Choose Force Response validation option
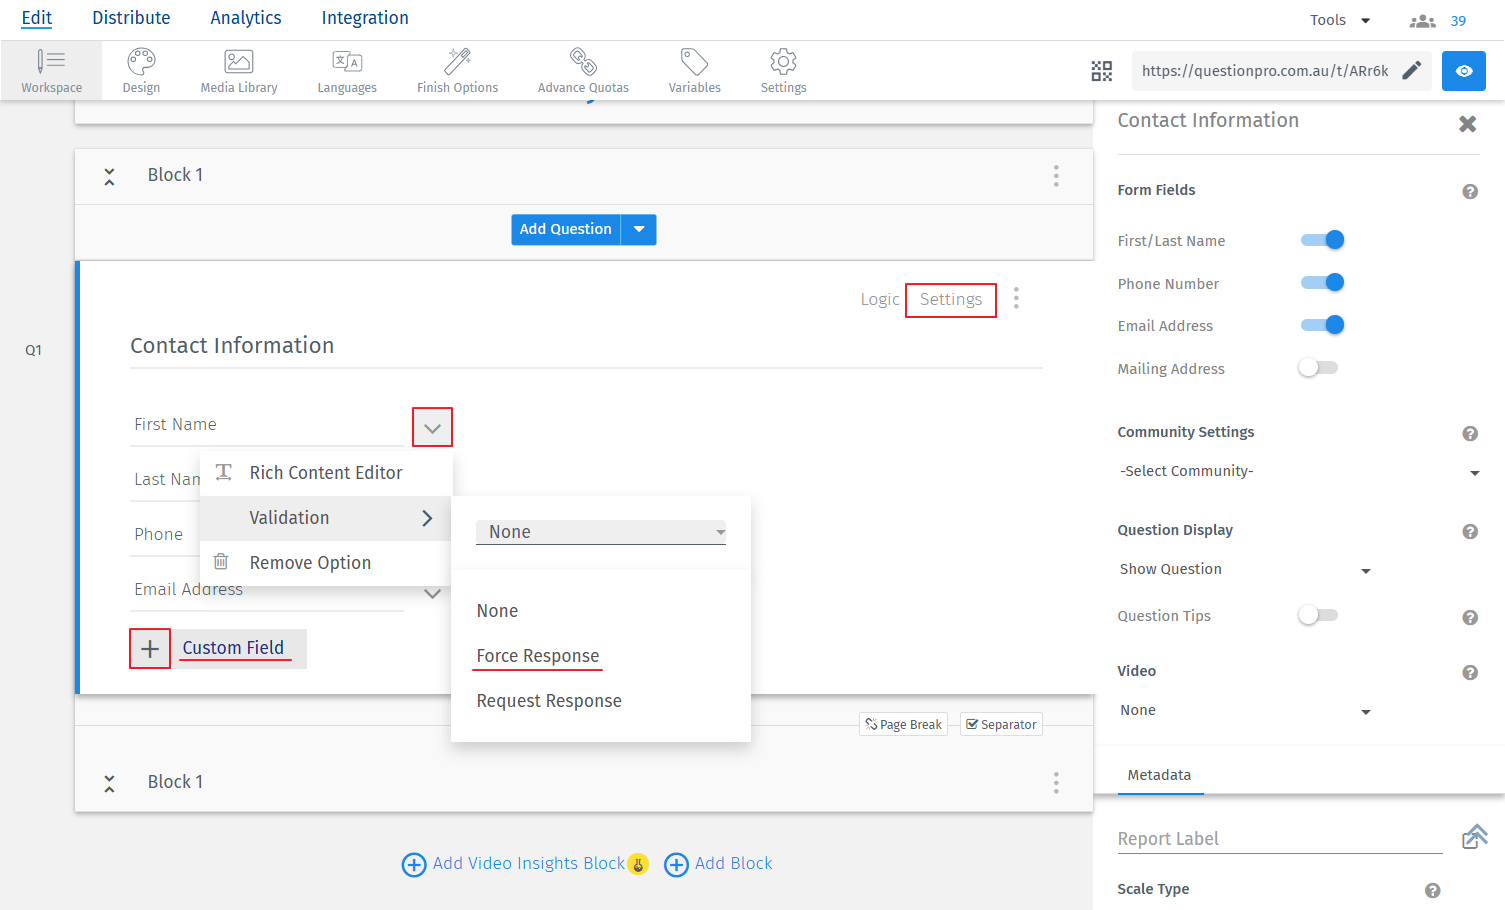The image size is (1505, 910). [x=538, y=656]
